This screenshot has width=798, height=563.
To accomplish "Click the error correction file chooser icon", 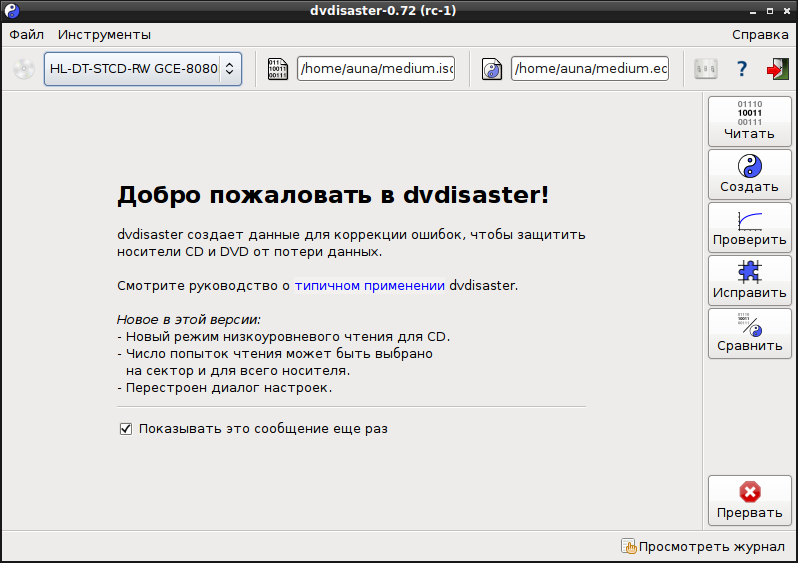I will click(x=492, y=69).
